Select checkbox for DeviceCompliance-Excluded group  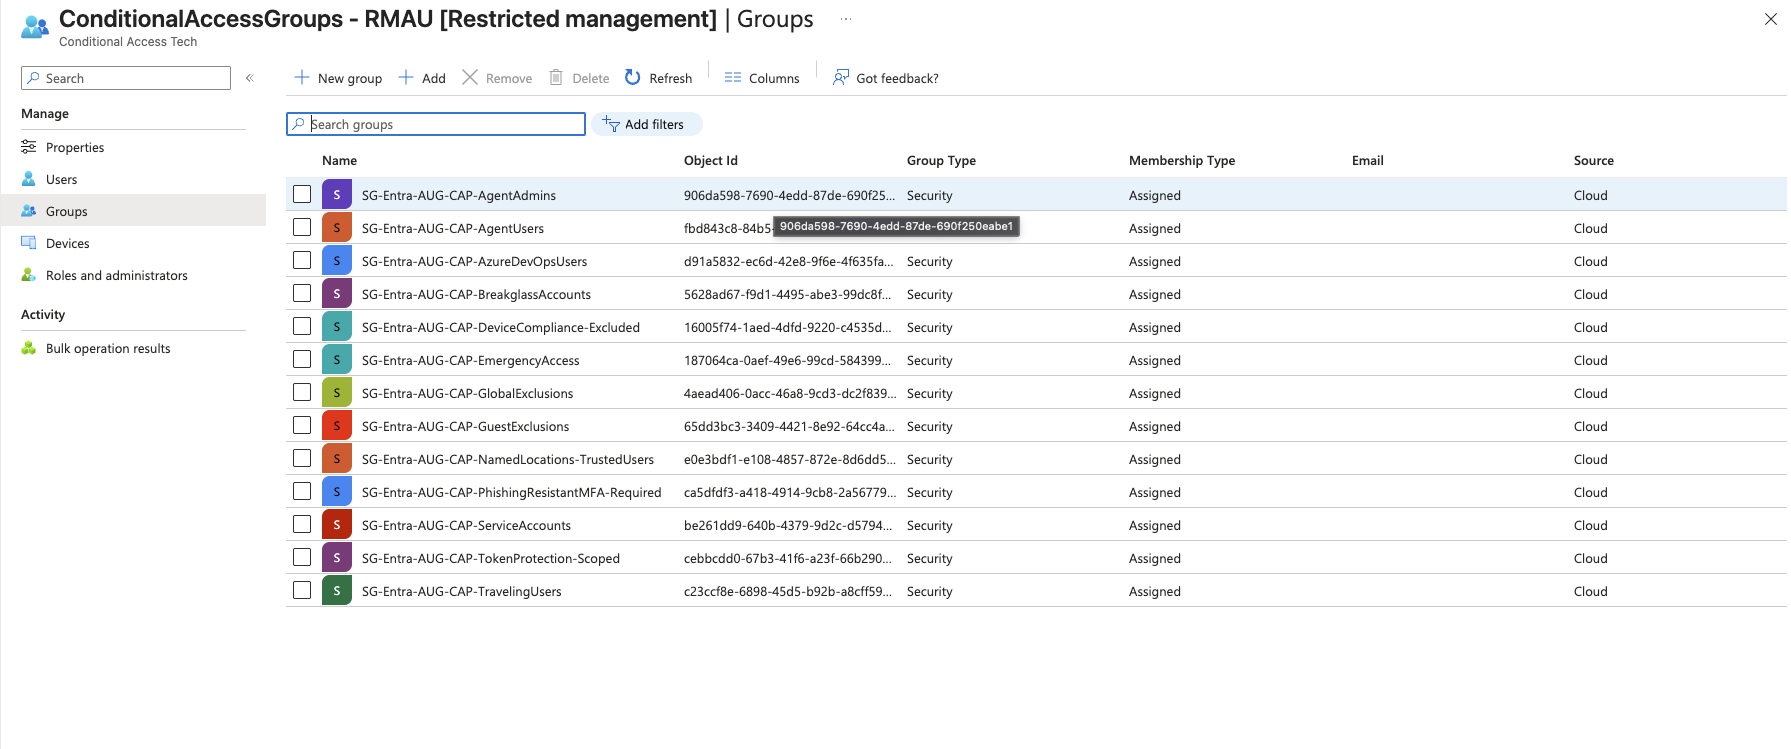302,326
